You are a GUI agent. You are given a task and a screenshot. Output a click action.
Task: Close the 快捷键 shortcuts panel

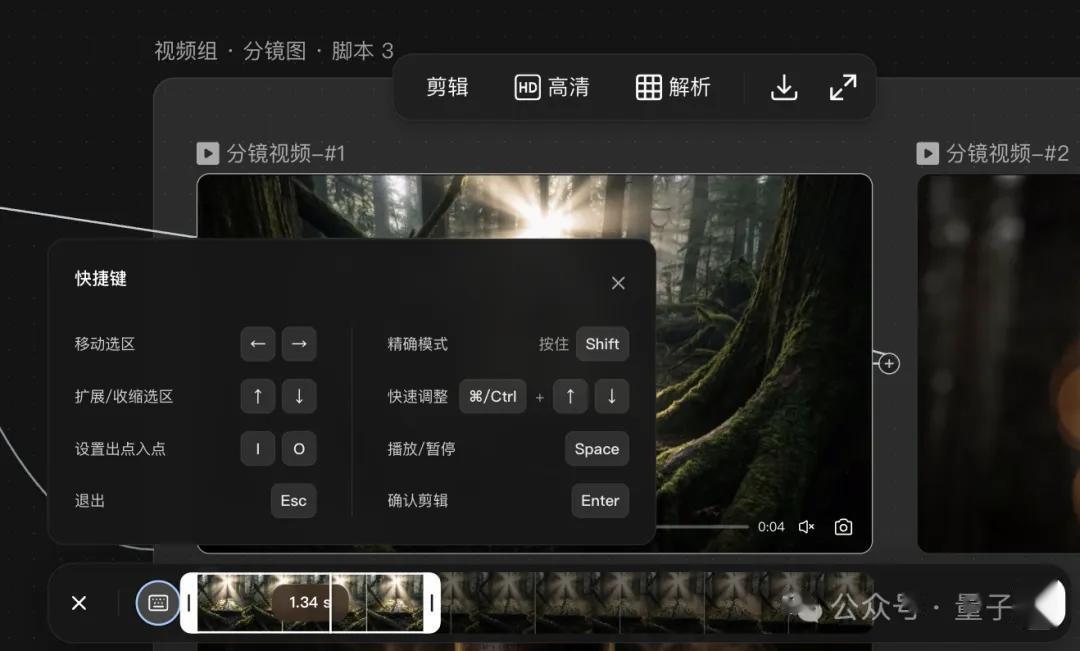click(618, 283)
